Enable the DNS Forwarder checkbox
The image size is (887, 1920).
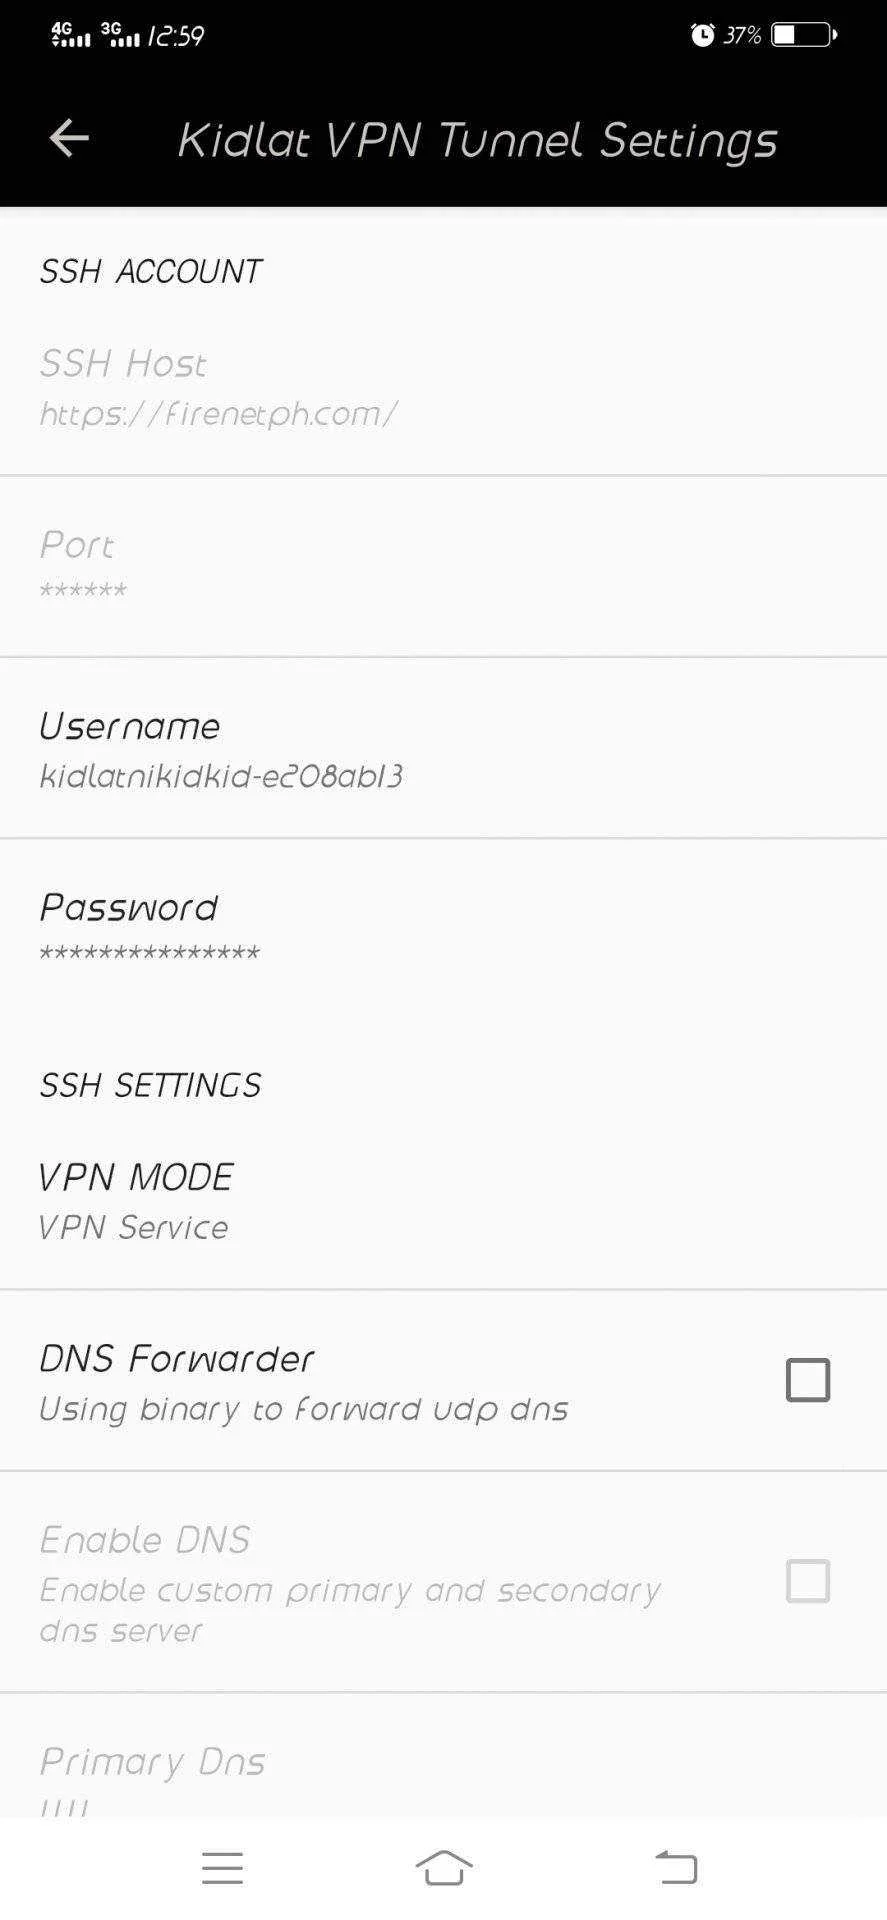pyautogui.click(x=808, y=1380)
